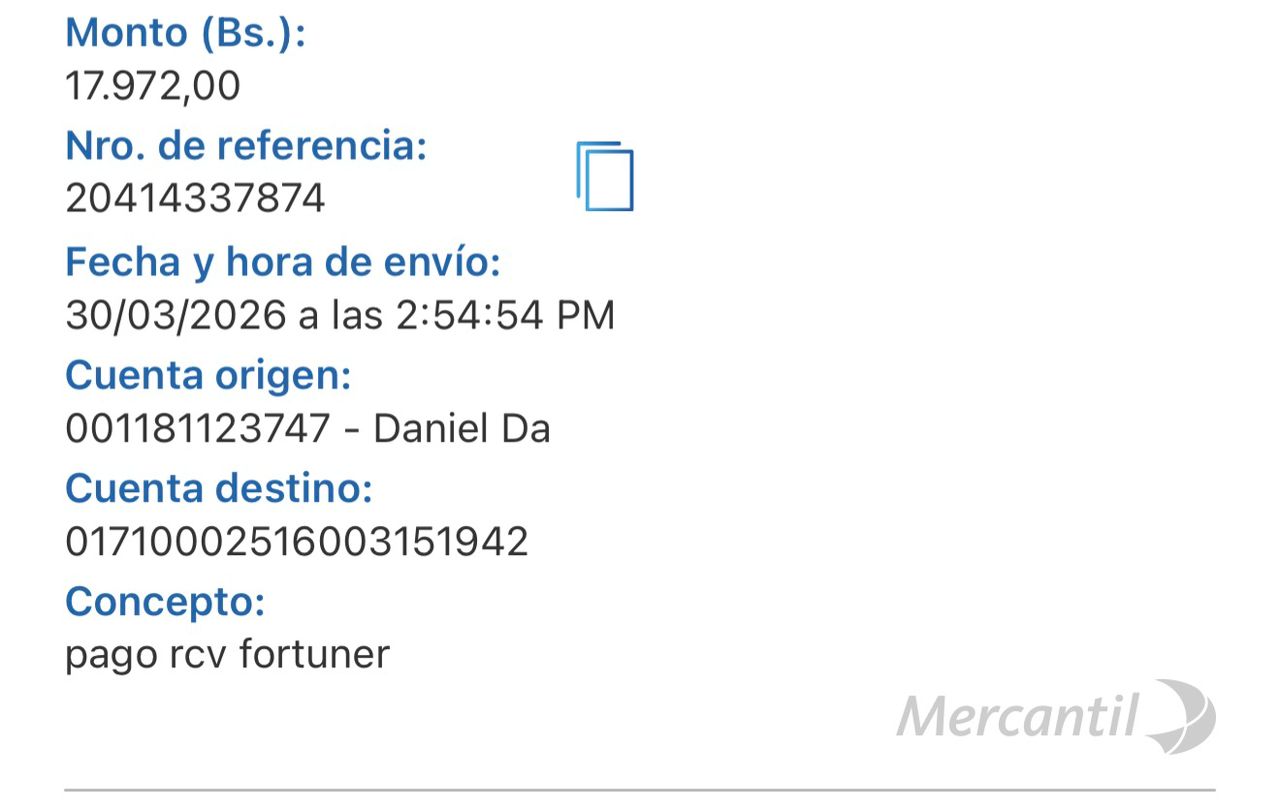Screen dimensions: 1280x808
Task: Click the word 'fortuner' in the concept
Action: coord(315,655)
